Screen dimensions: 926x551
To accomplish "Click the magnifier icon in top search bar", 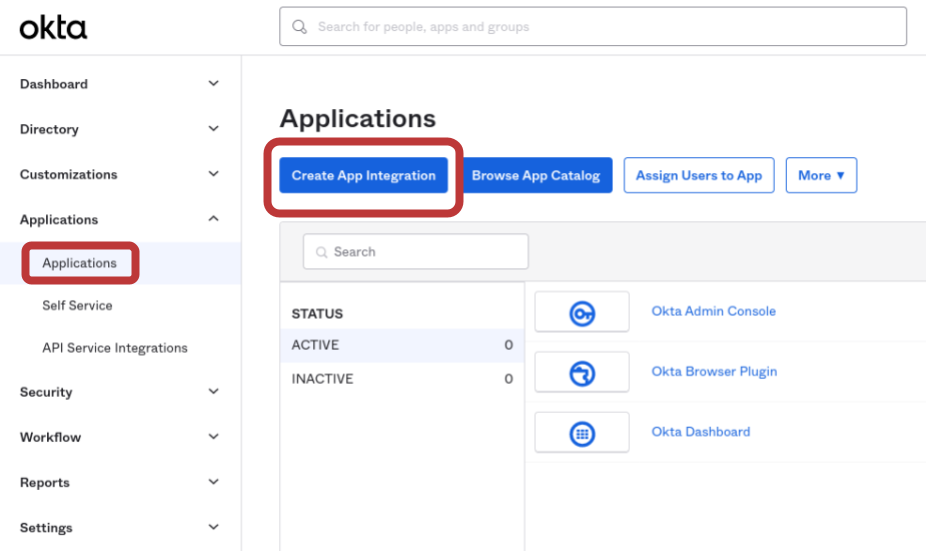I will tap(300, 27).
